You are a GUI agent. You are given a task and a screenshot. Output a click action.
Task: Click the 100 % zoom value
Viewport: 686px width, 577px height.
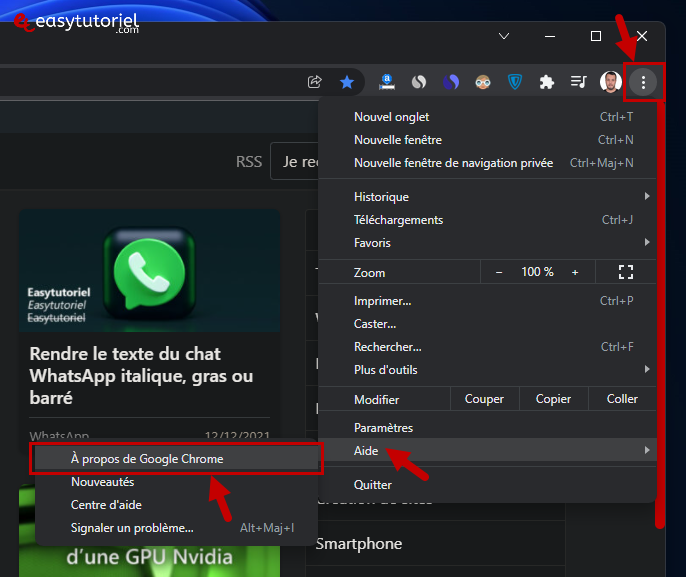click(x=537, y=272)
